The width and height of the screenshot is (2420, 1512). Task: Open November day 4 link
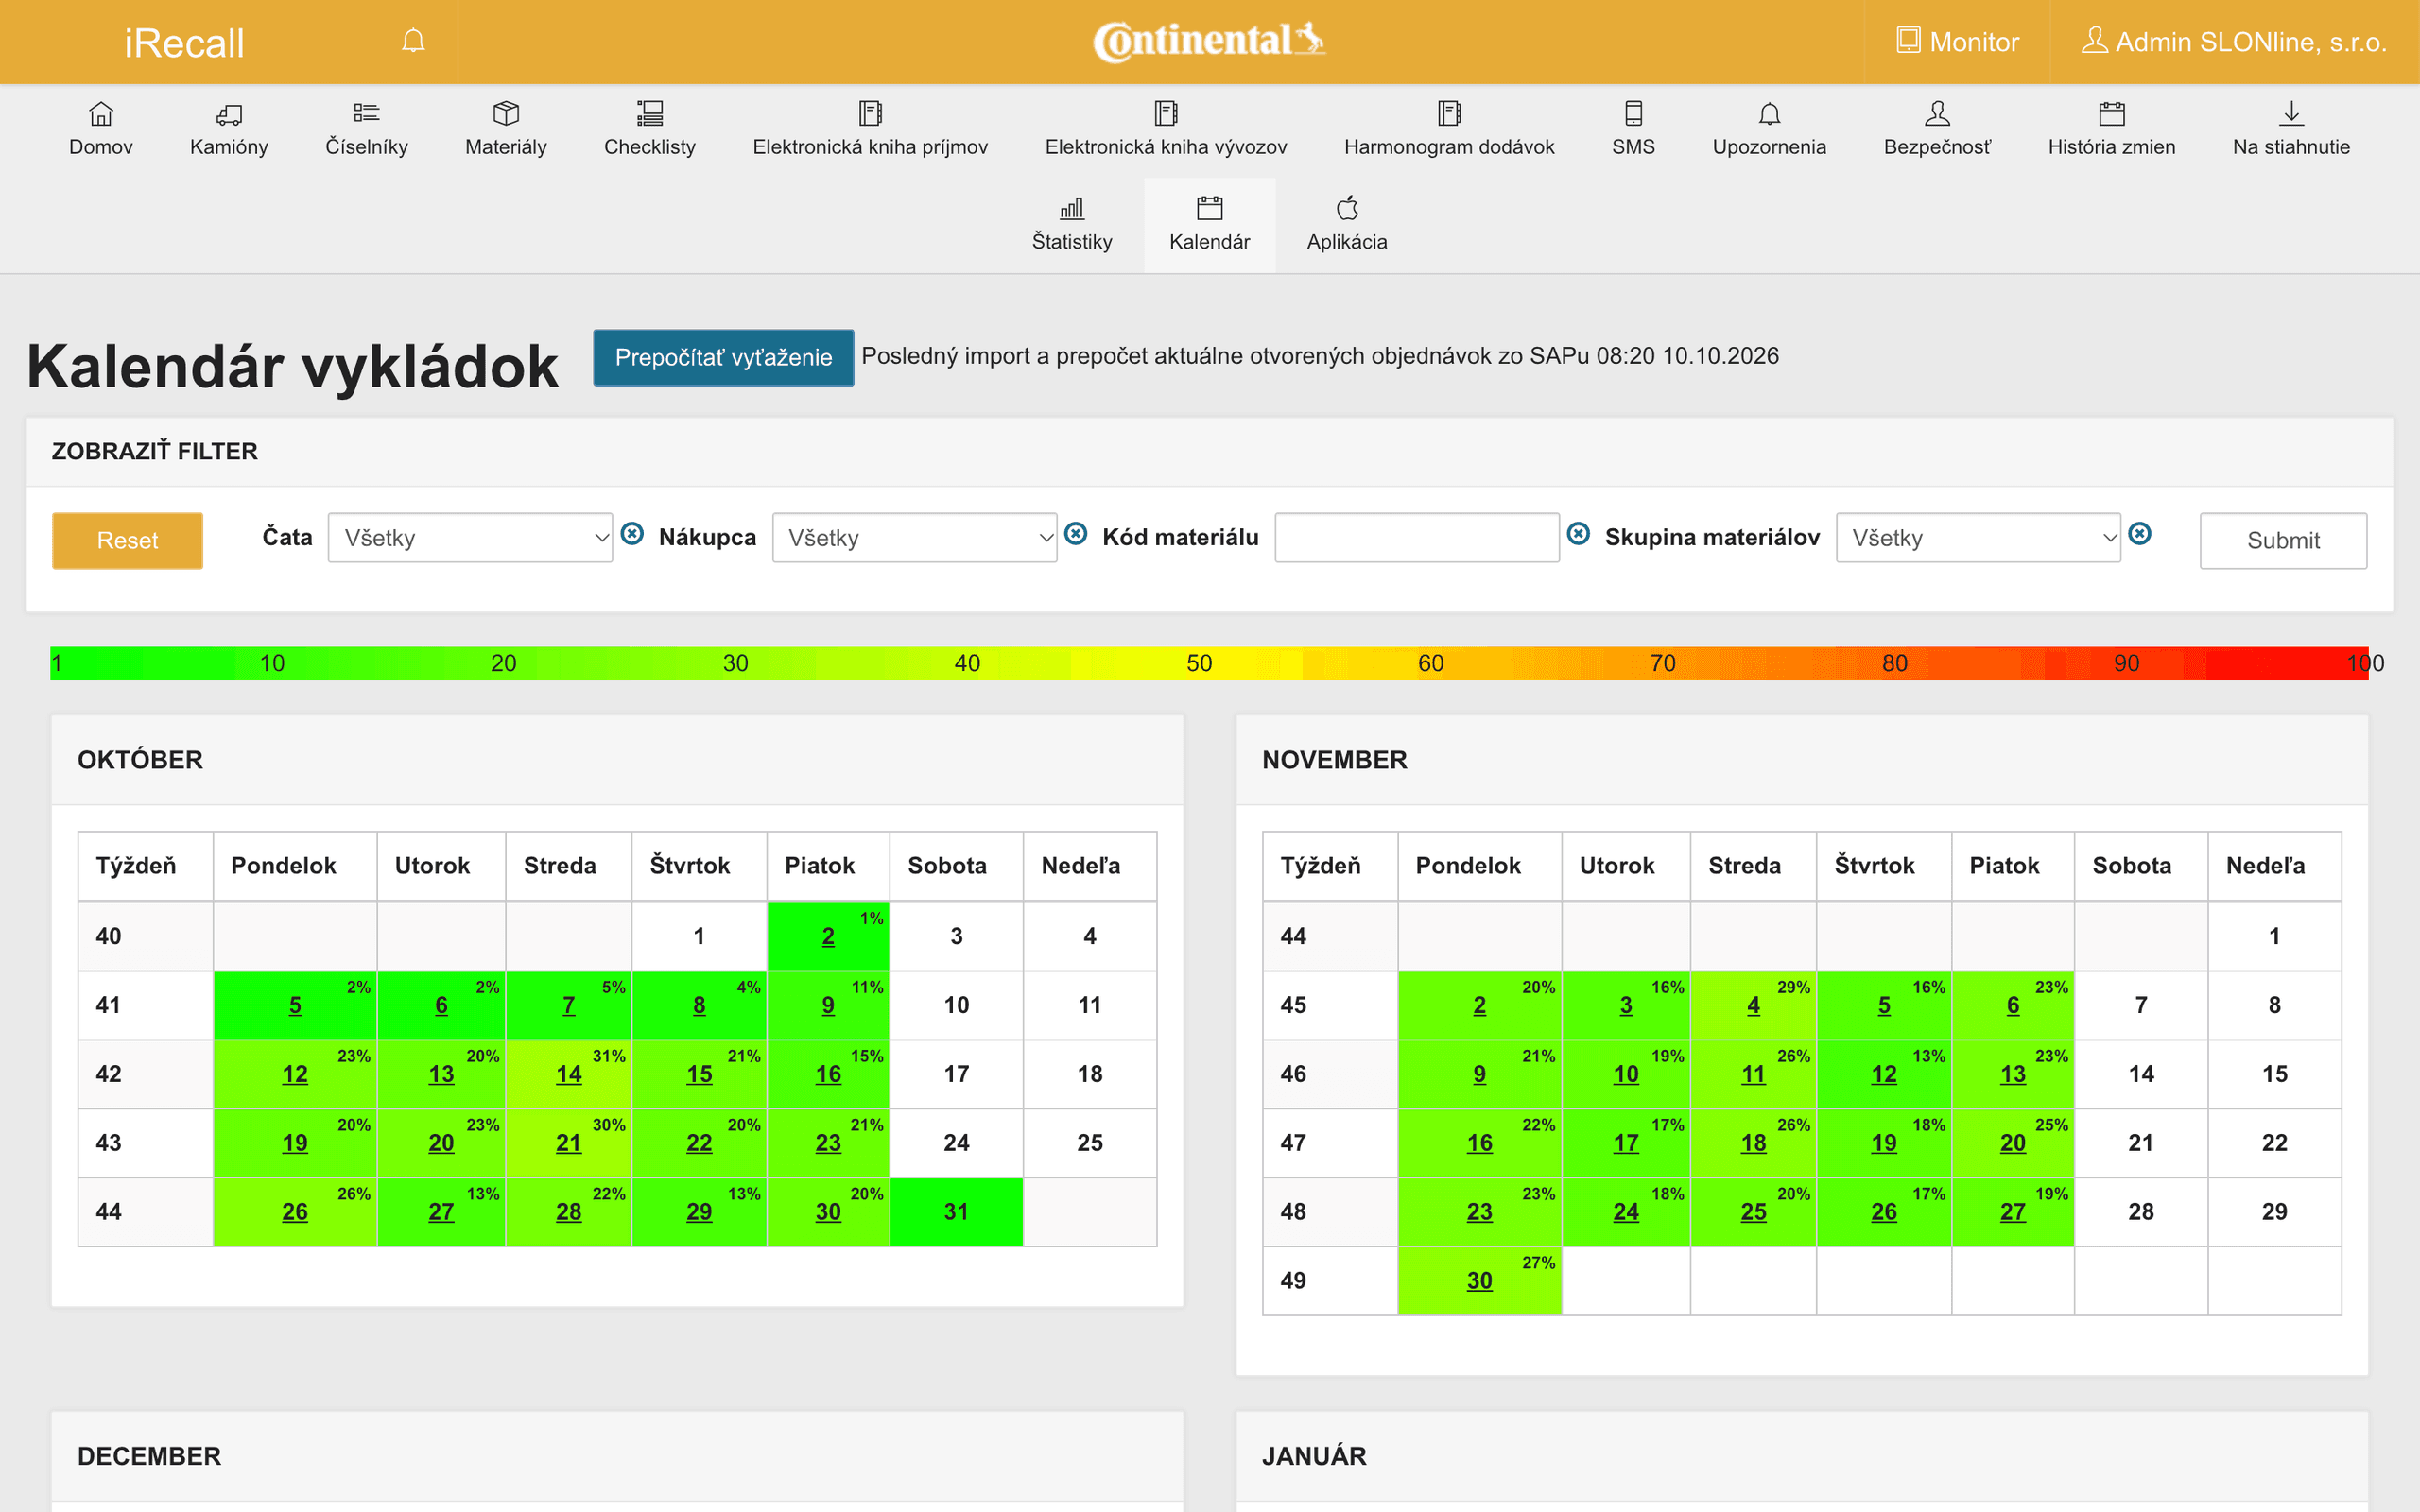[x=1753, y=1005]
